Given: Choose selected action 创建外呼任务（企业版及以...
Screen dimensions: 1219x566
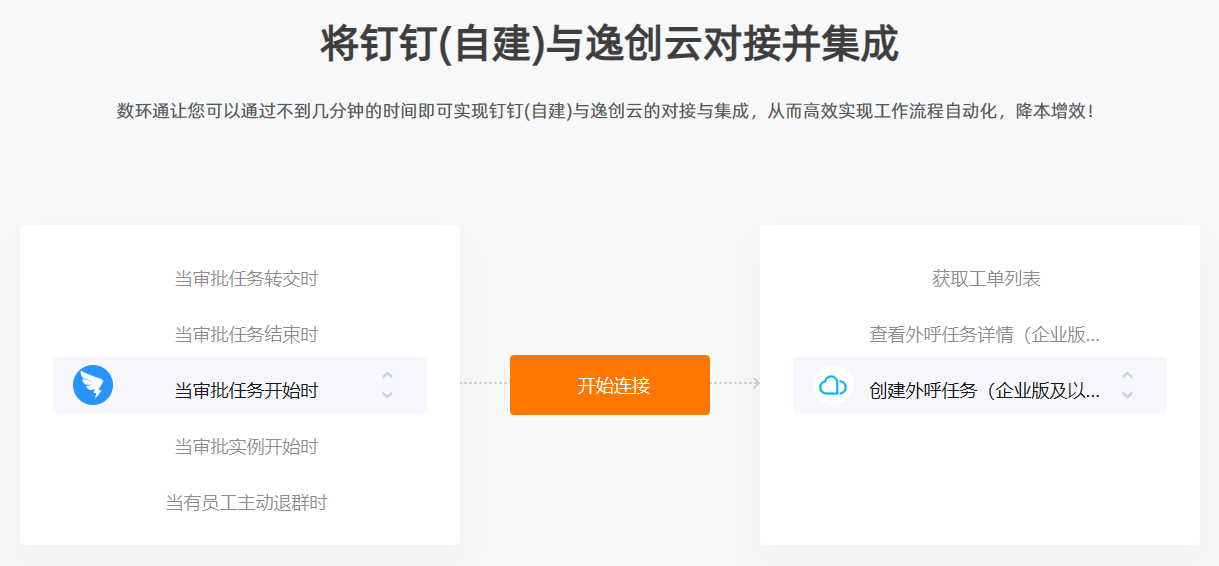Looking at the screenshot, I should pos(985,391).
